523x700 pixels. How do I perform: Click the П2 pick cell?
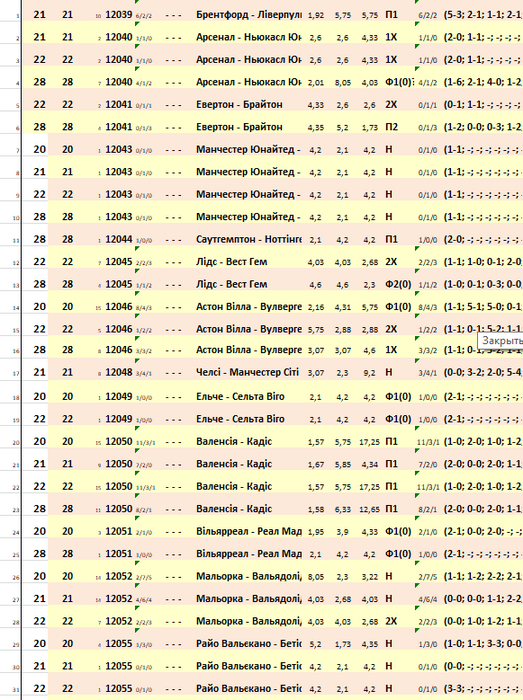[x=391, y=127]
